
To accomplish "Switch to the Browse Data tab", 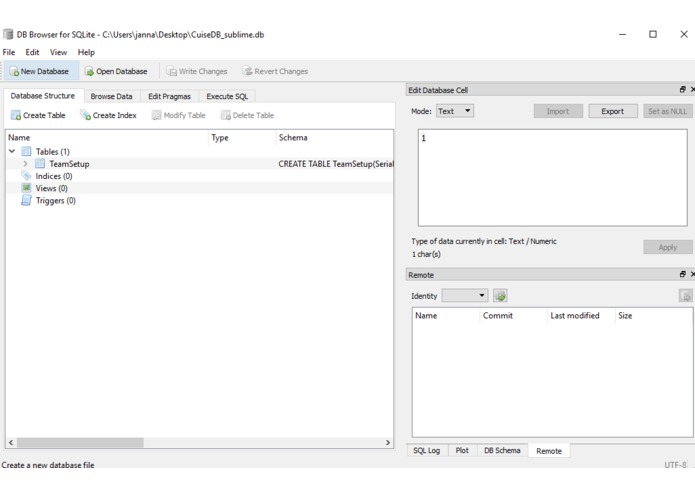I will 111,96.
